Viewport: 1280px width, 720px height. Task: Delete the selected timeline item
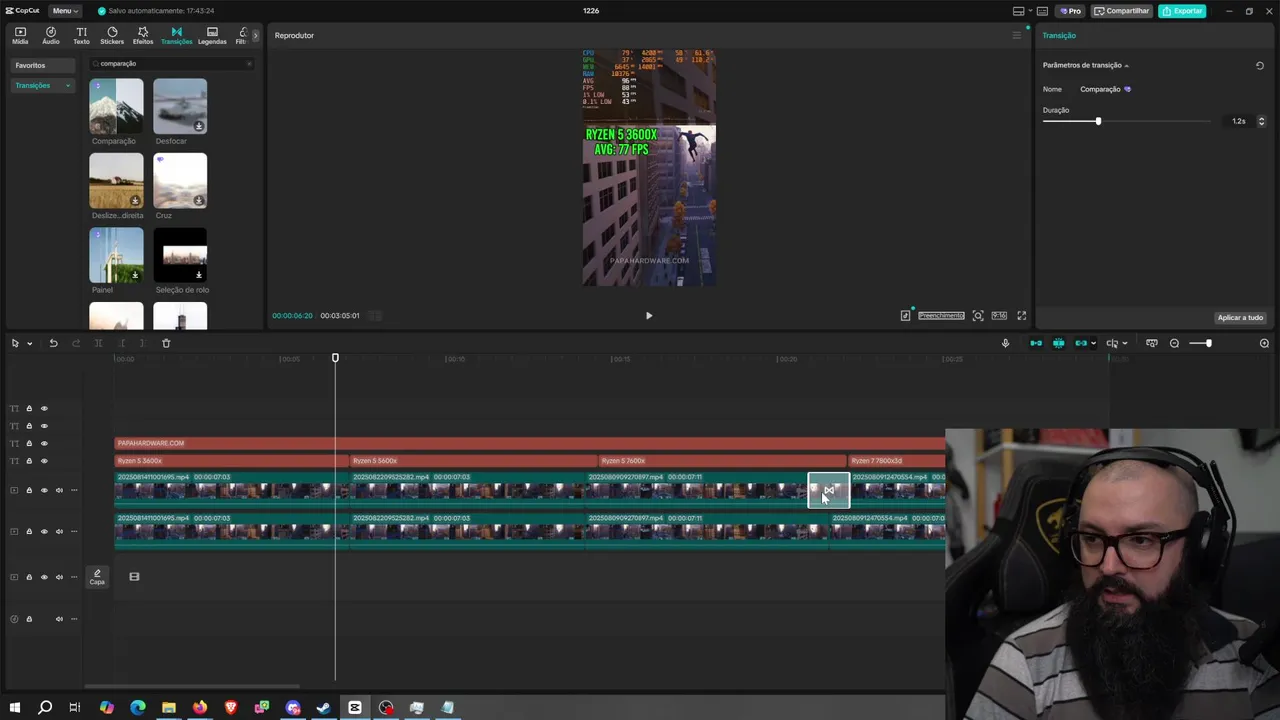point(166,344)
